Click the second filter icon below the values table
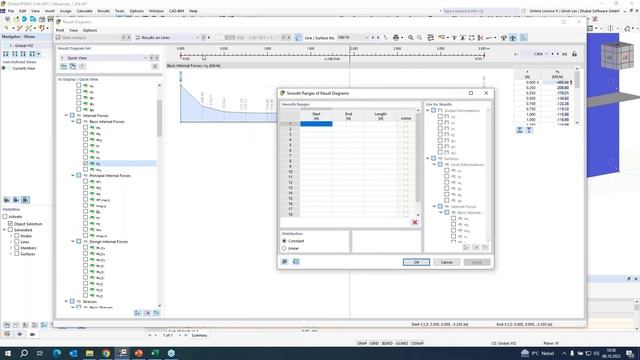The width and height of the screenshot is (640, 360). (529, 130)
